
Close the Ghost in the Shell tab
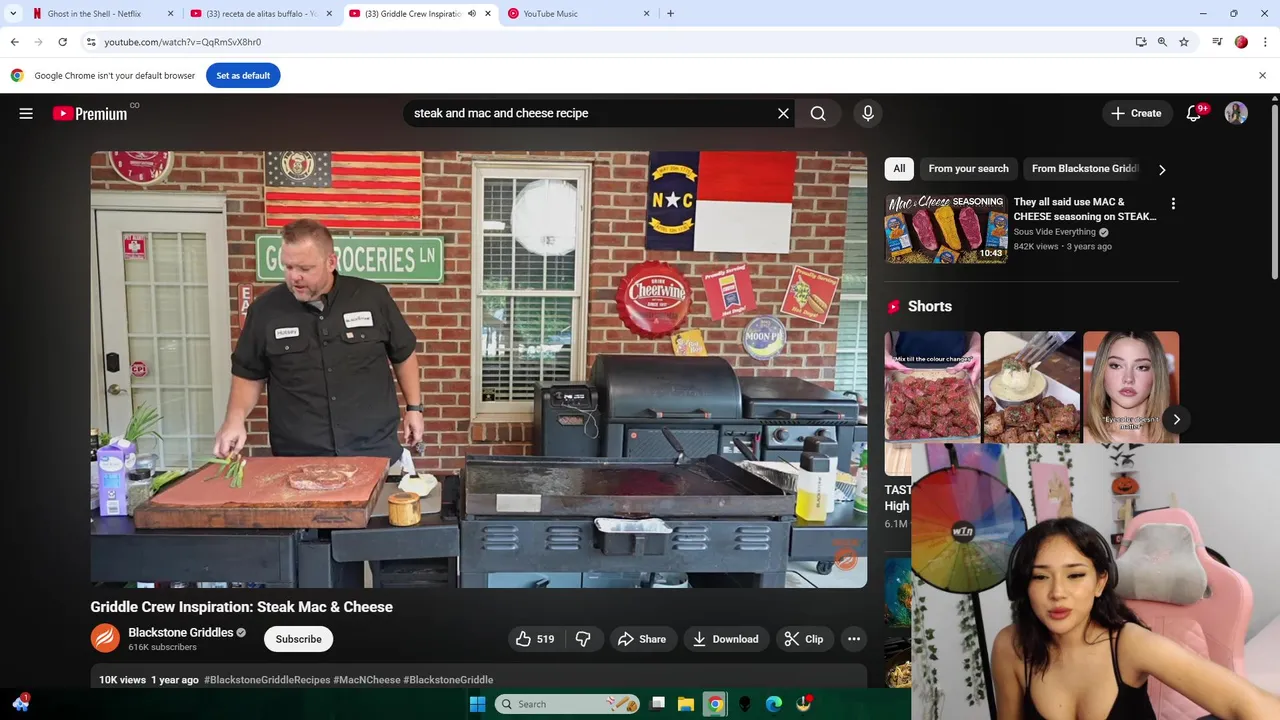pyautogui.click(x=170, y=14)
